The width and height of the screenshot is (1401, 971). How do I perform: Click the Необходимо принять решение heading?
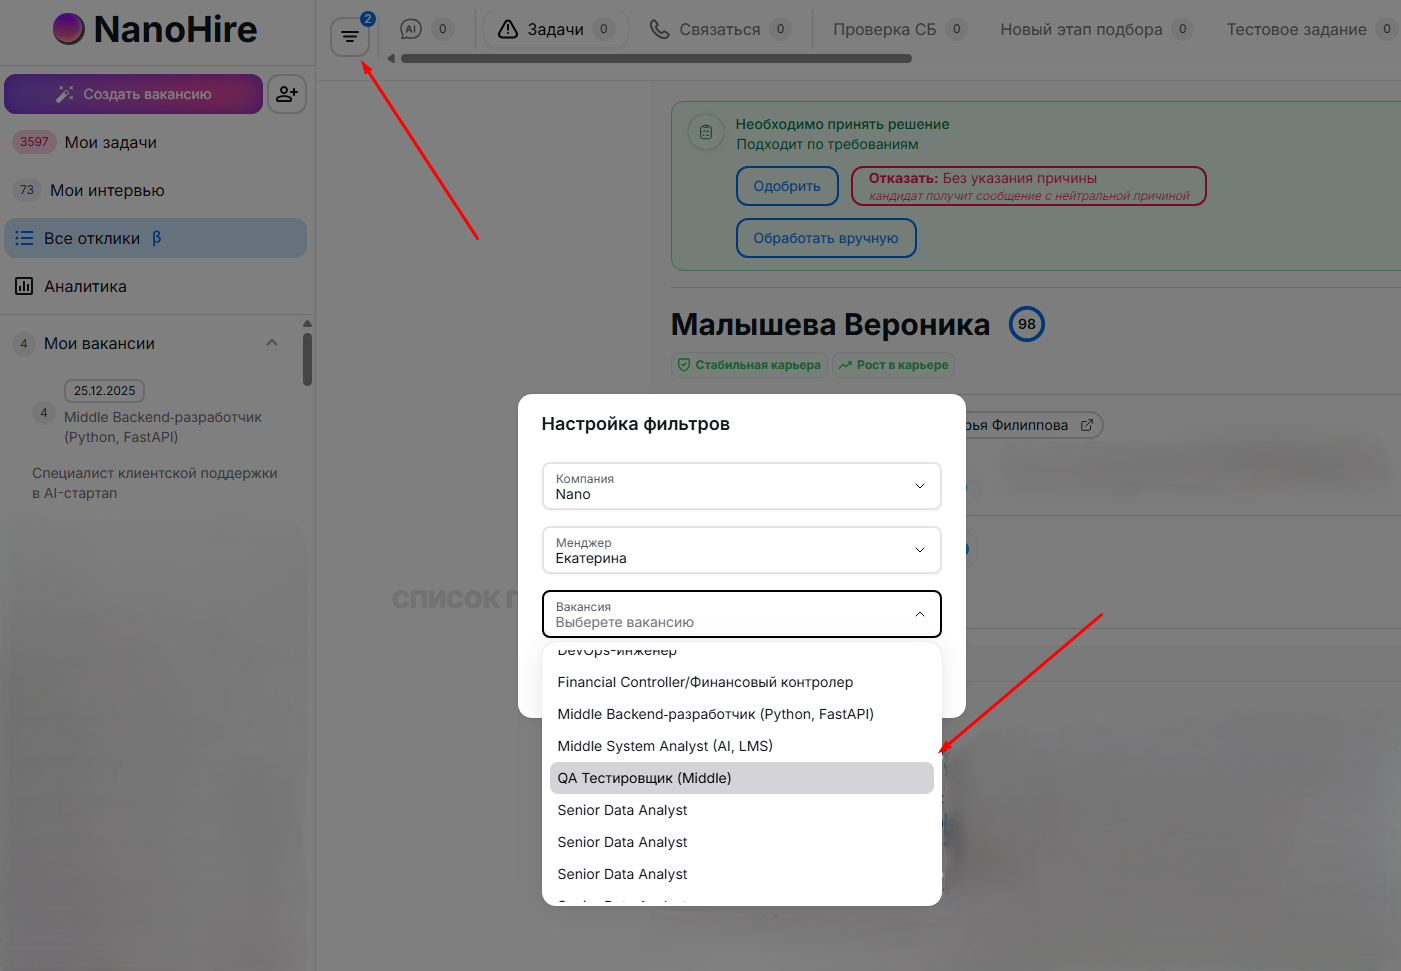point(843,124)
